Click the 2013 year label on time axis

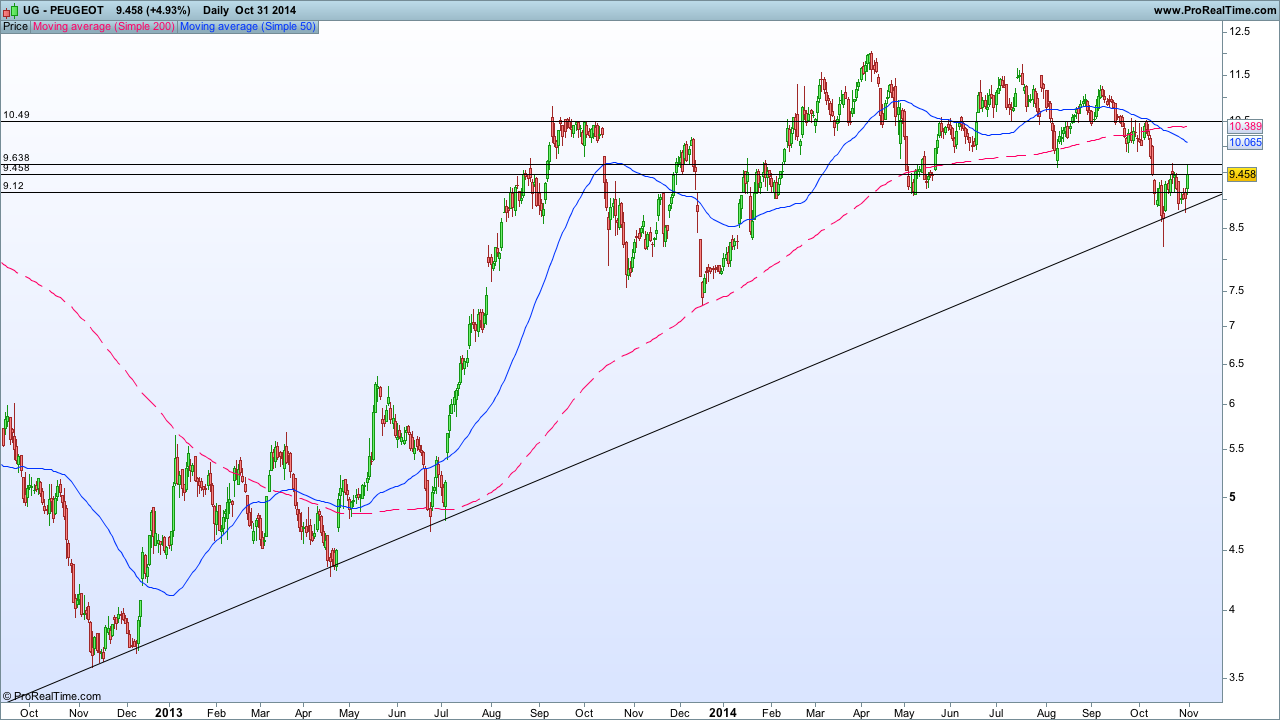(x=169, y=713)
